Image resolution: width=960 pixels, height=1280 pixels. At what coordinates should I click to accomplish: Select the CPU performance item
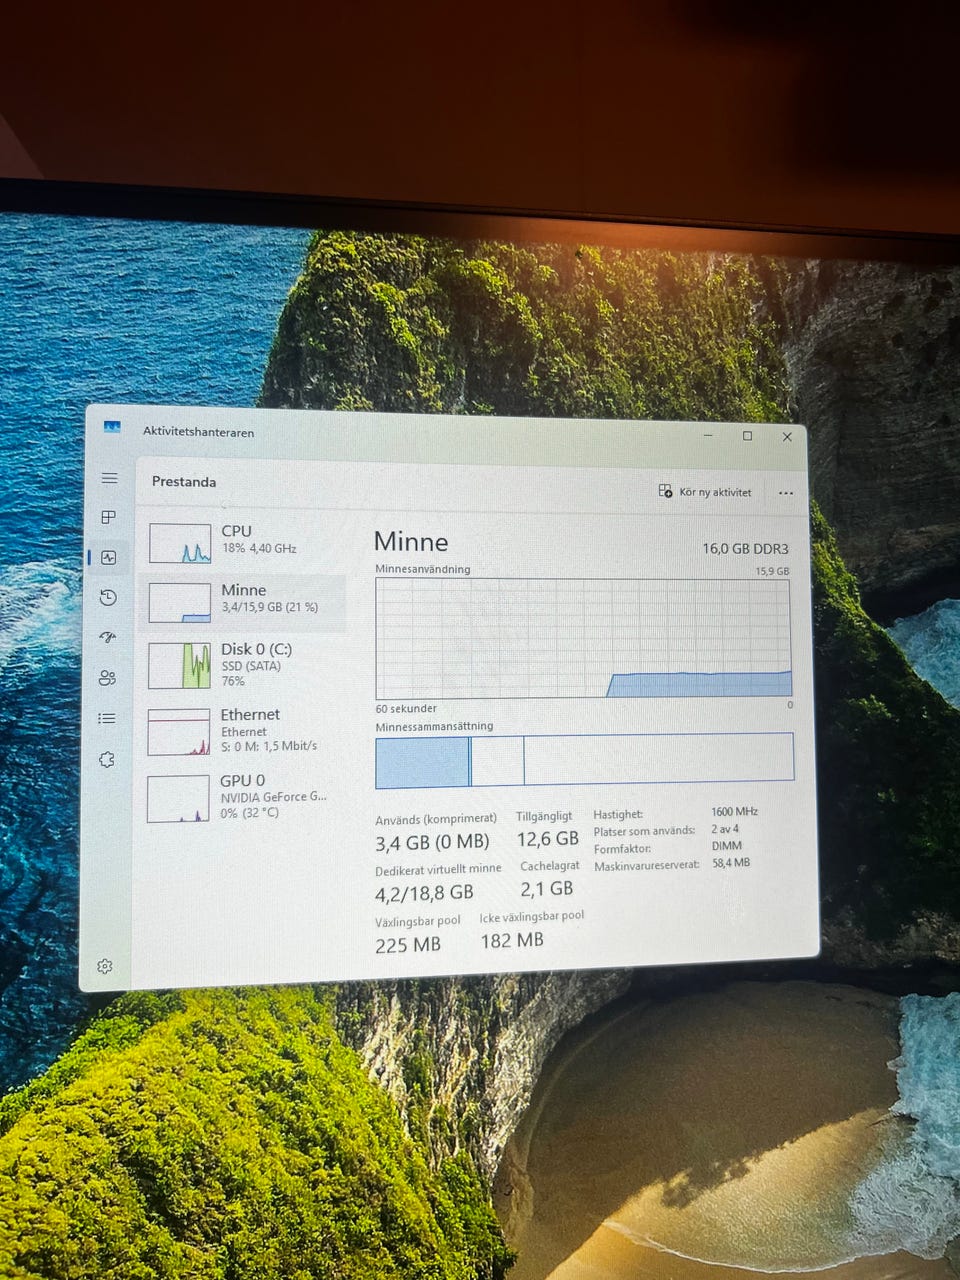pos(246,541)
